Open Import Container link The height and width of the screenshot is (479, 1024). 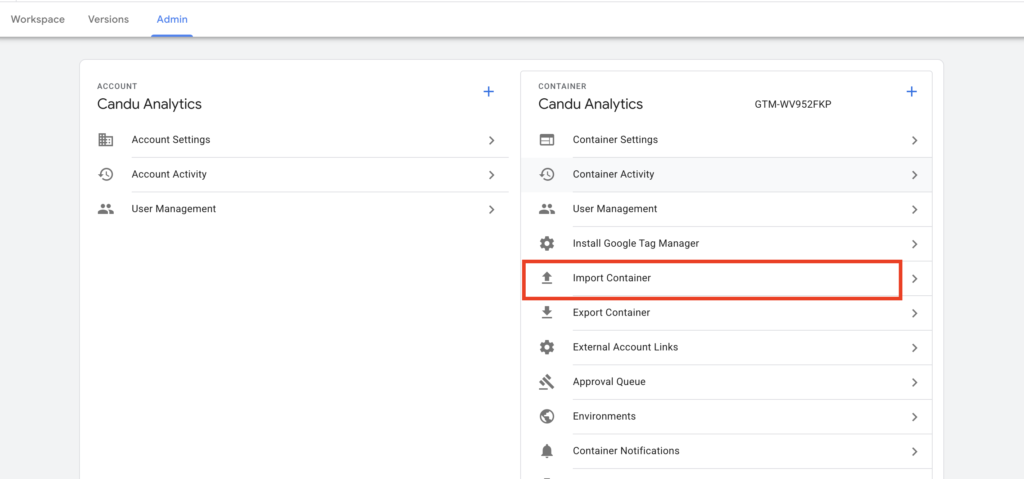click(x=611, y=278)
